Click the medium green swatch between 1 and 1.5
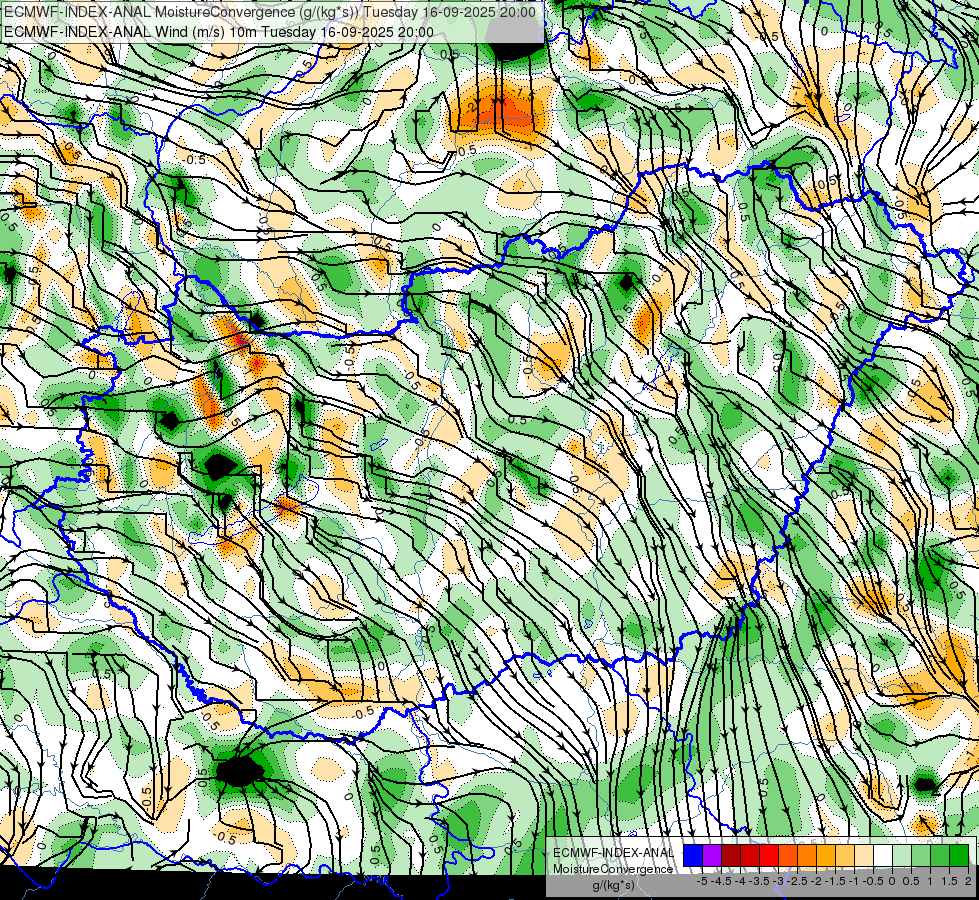The image size is (979, 900). pos(940,856)
